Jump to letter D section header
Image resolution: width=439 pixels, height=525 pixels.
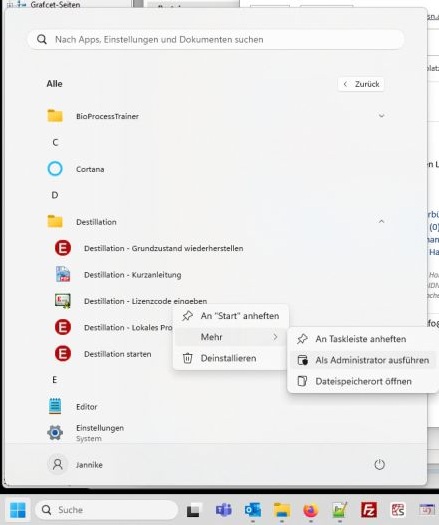click(x=55, y=195)
